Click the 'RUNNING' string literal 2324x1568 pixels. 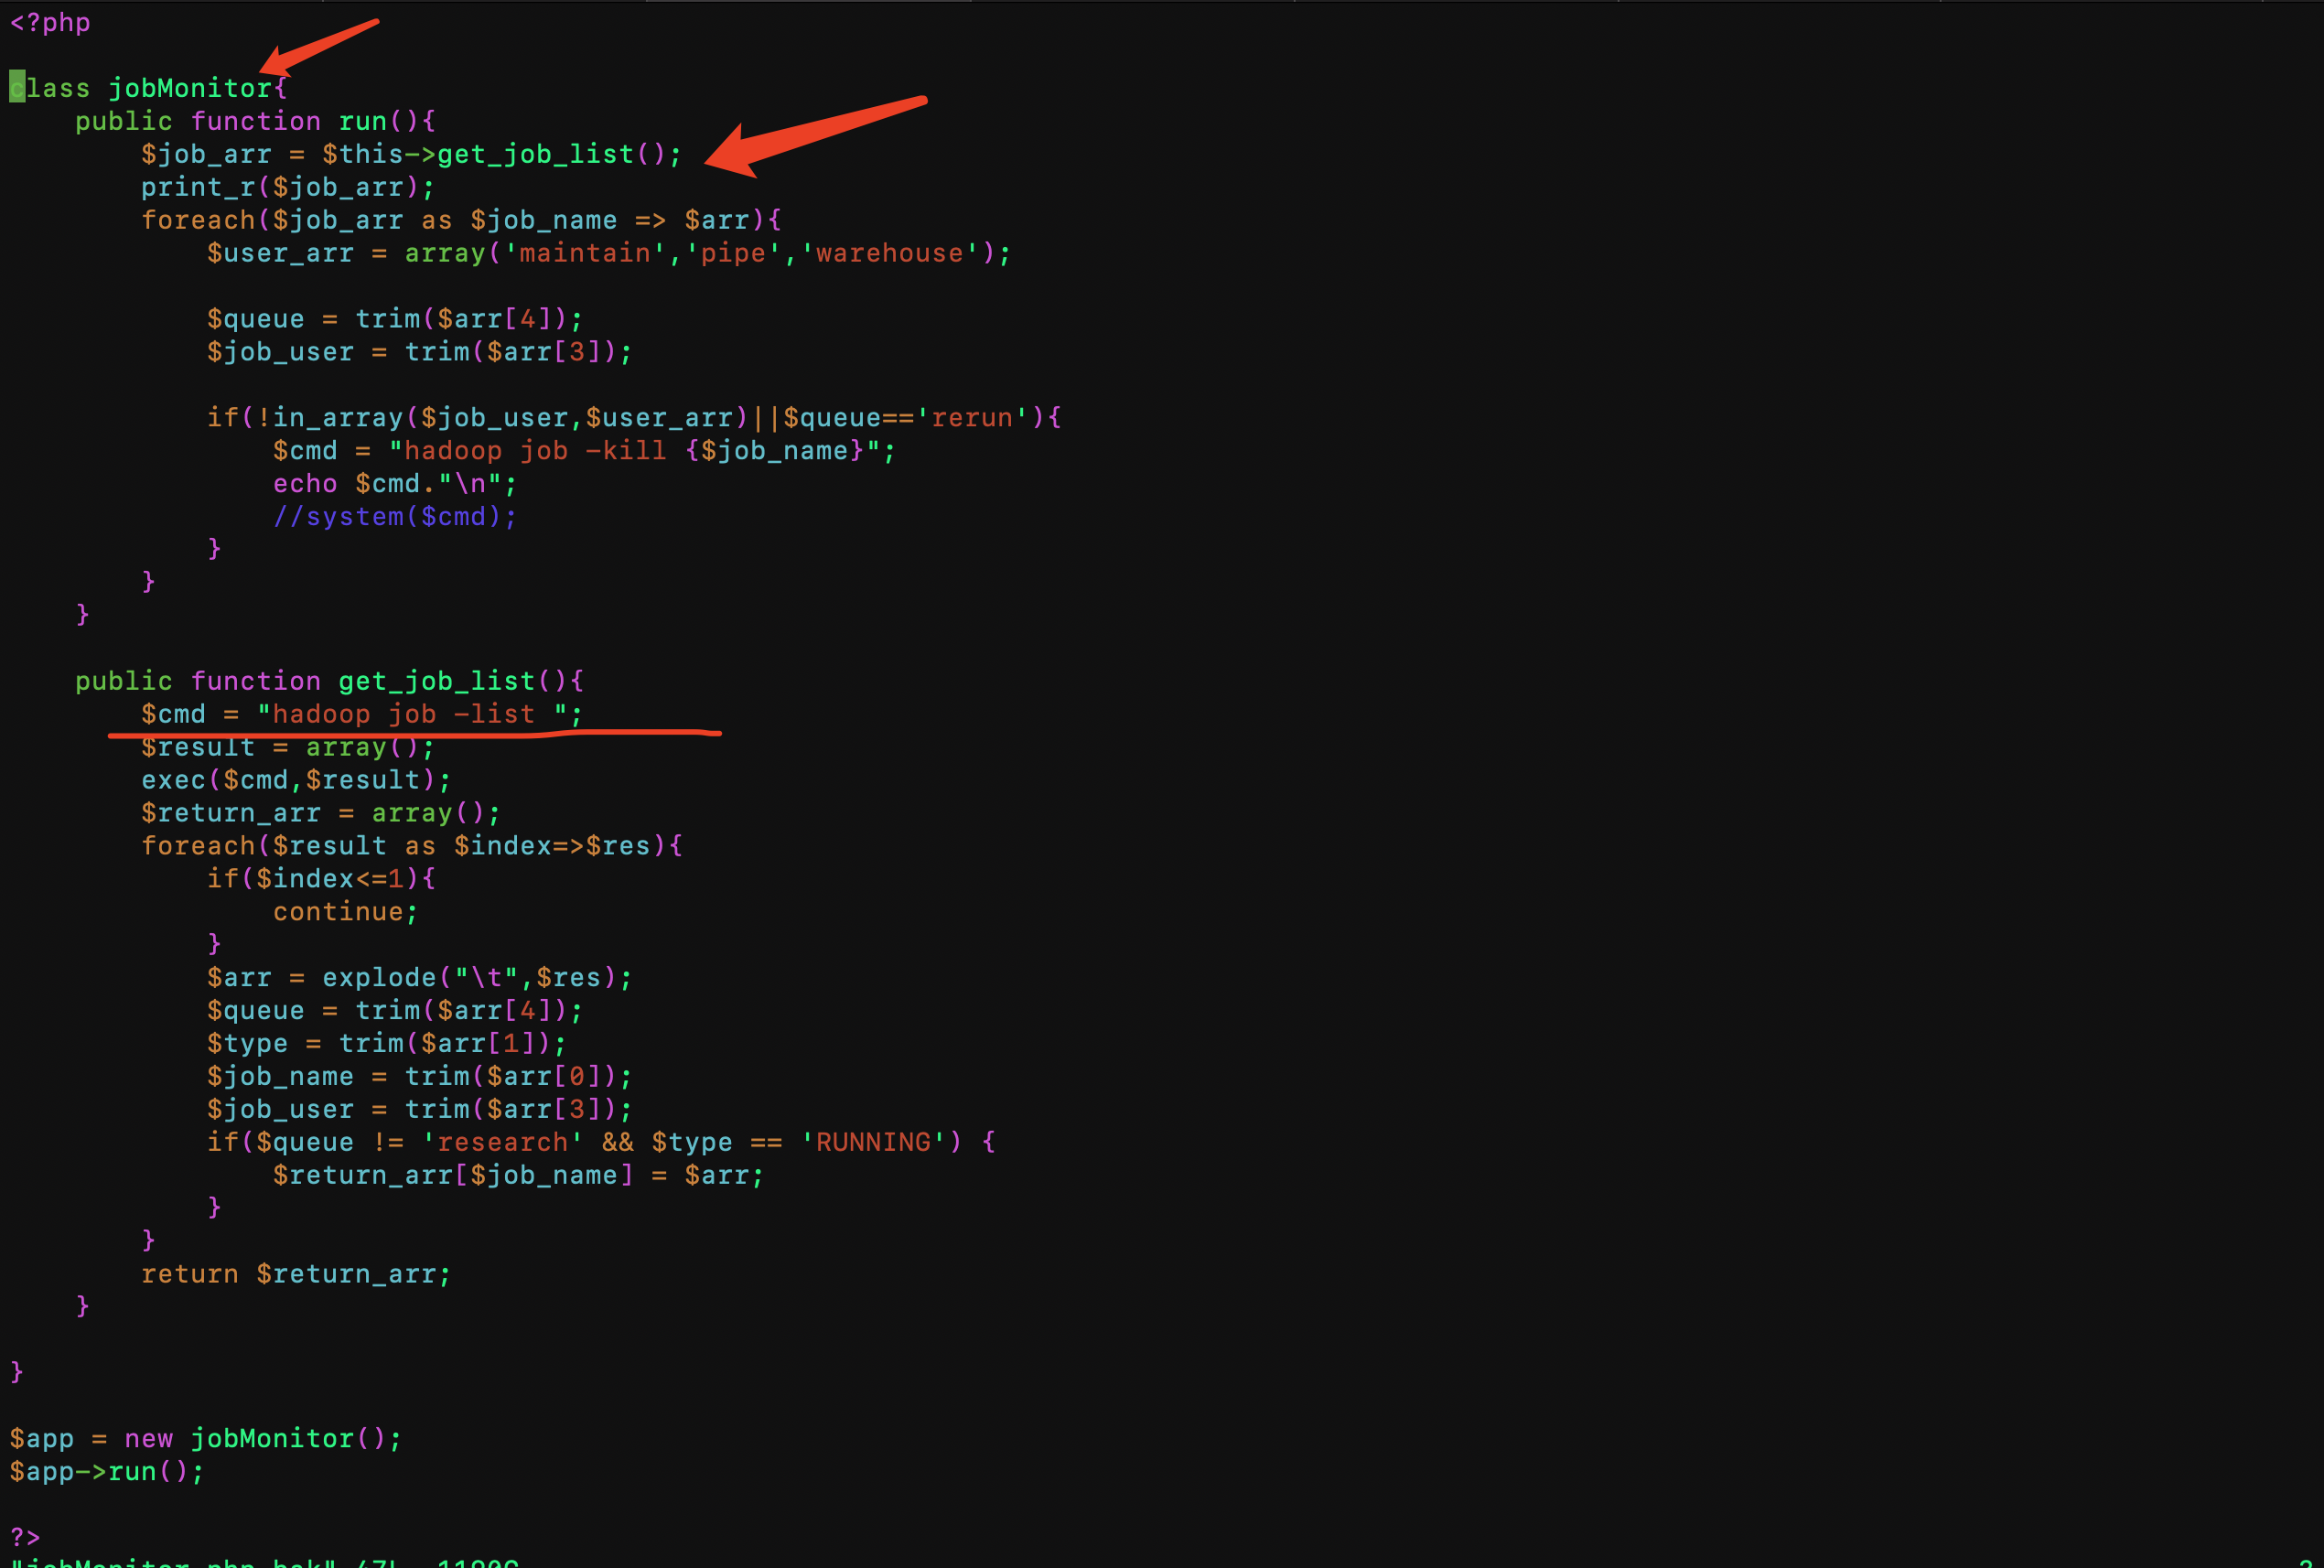click(873, 1142)
